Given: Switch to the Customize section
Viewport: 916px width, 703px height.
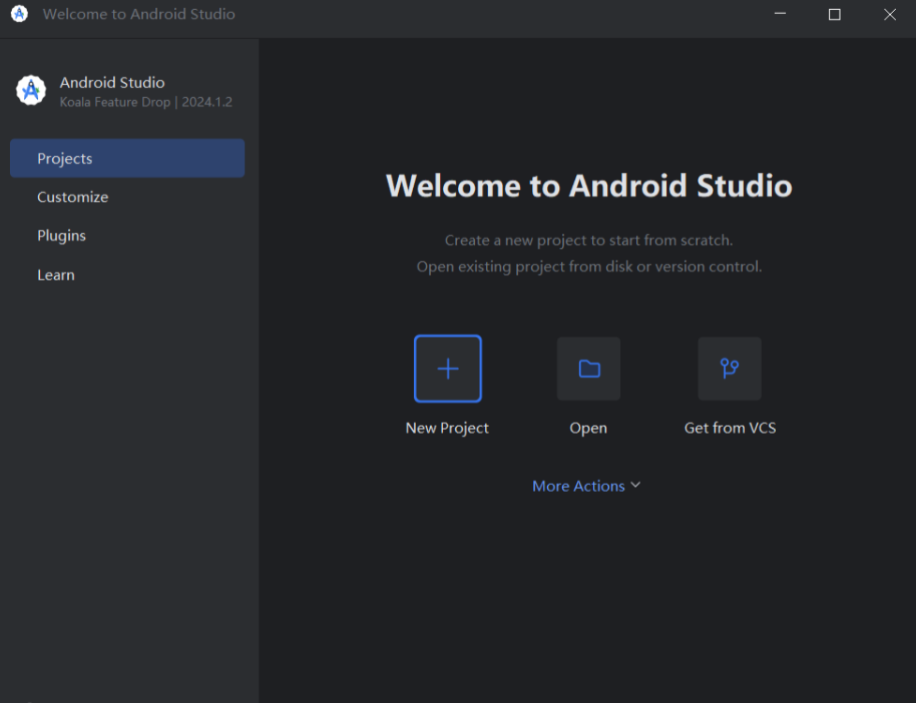Looking at the screenshot, I should point(72,197).
